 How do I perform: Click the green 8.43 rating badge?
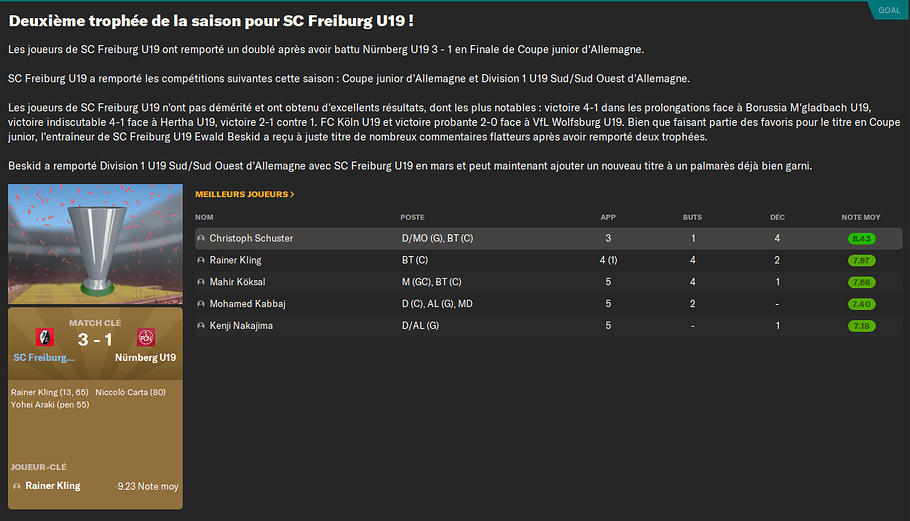coord(861,239)
